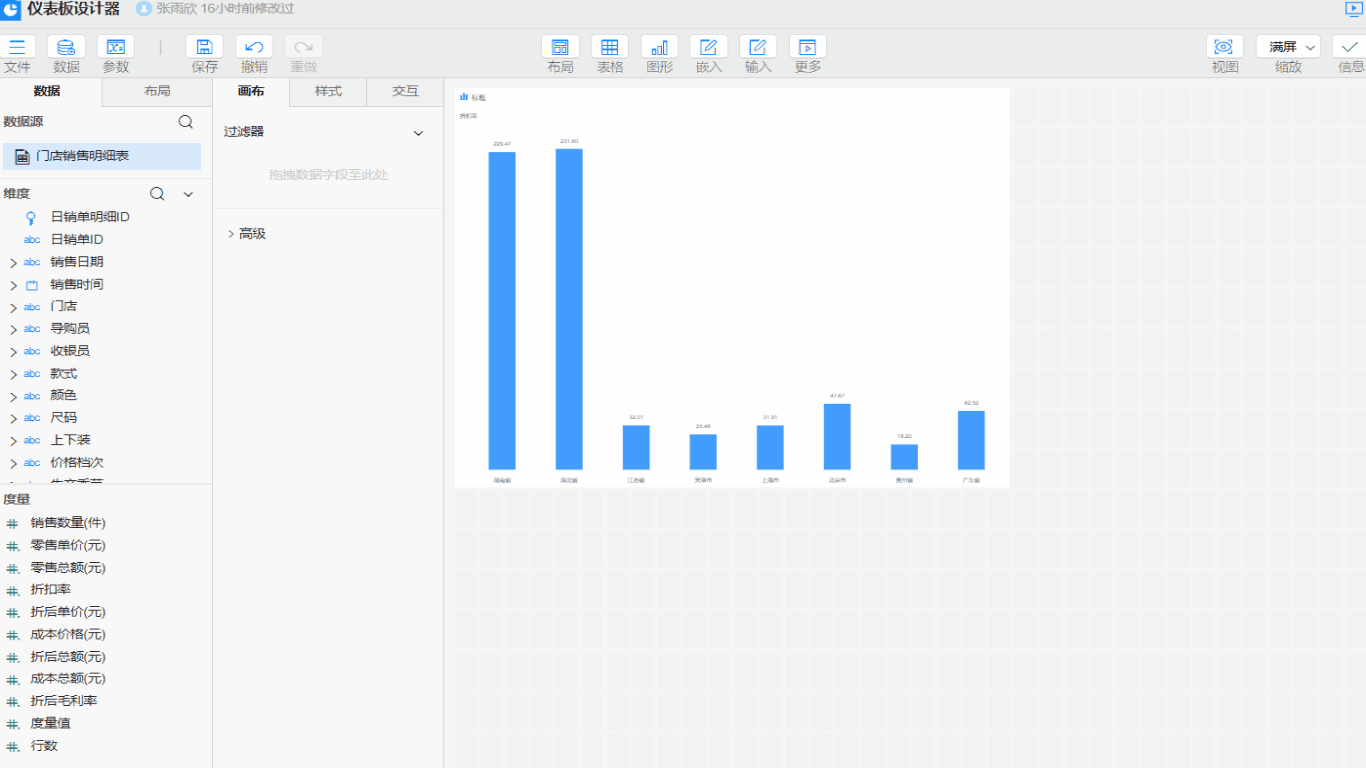Expand the 门店 dimension node
This screenshot has width=1366, height=768.
pos(13,308)
